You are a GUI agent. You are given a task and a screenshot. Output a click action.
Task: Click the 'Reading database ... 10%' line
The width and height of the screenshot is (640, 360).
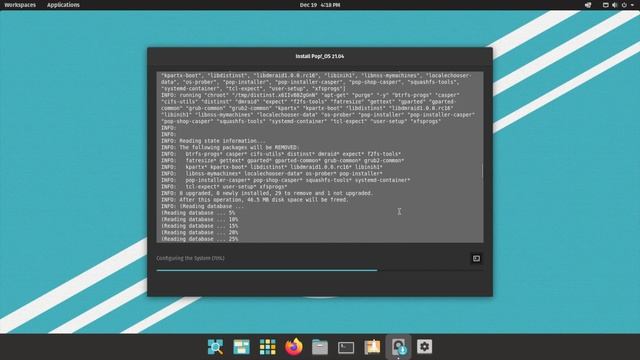[200, 219]
